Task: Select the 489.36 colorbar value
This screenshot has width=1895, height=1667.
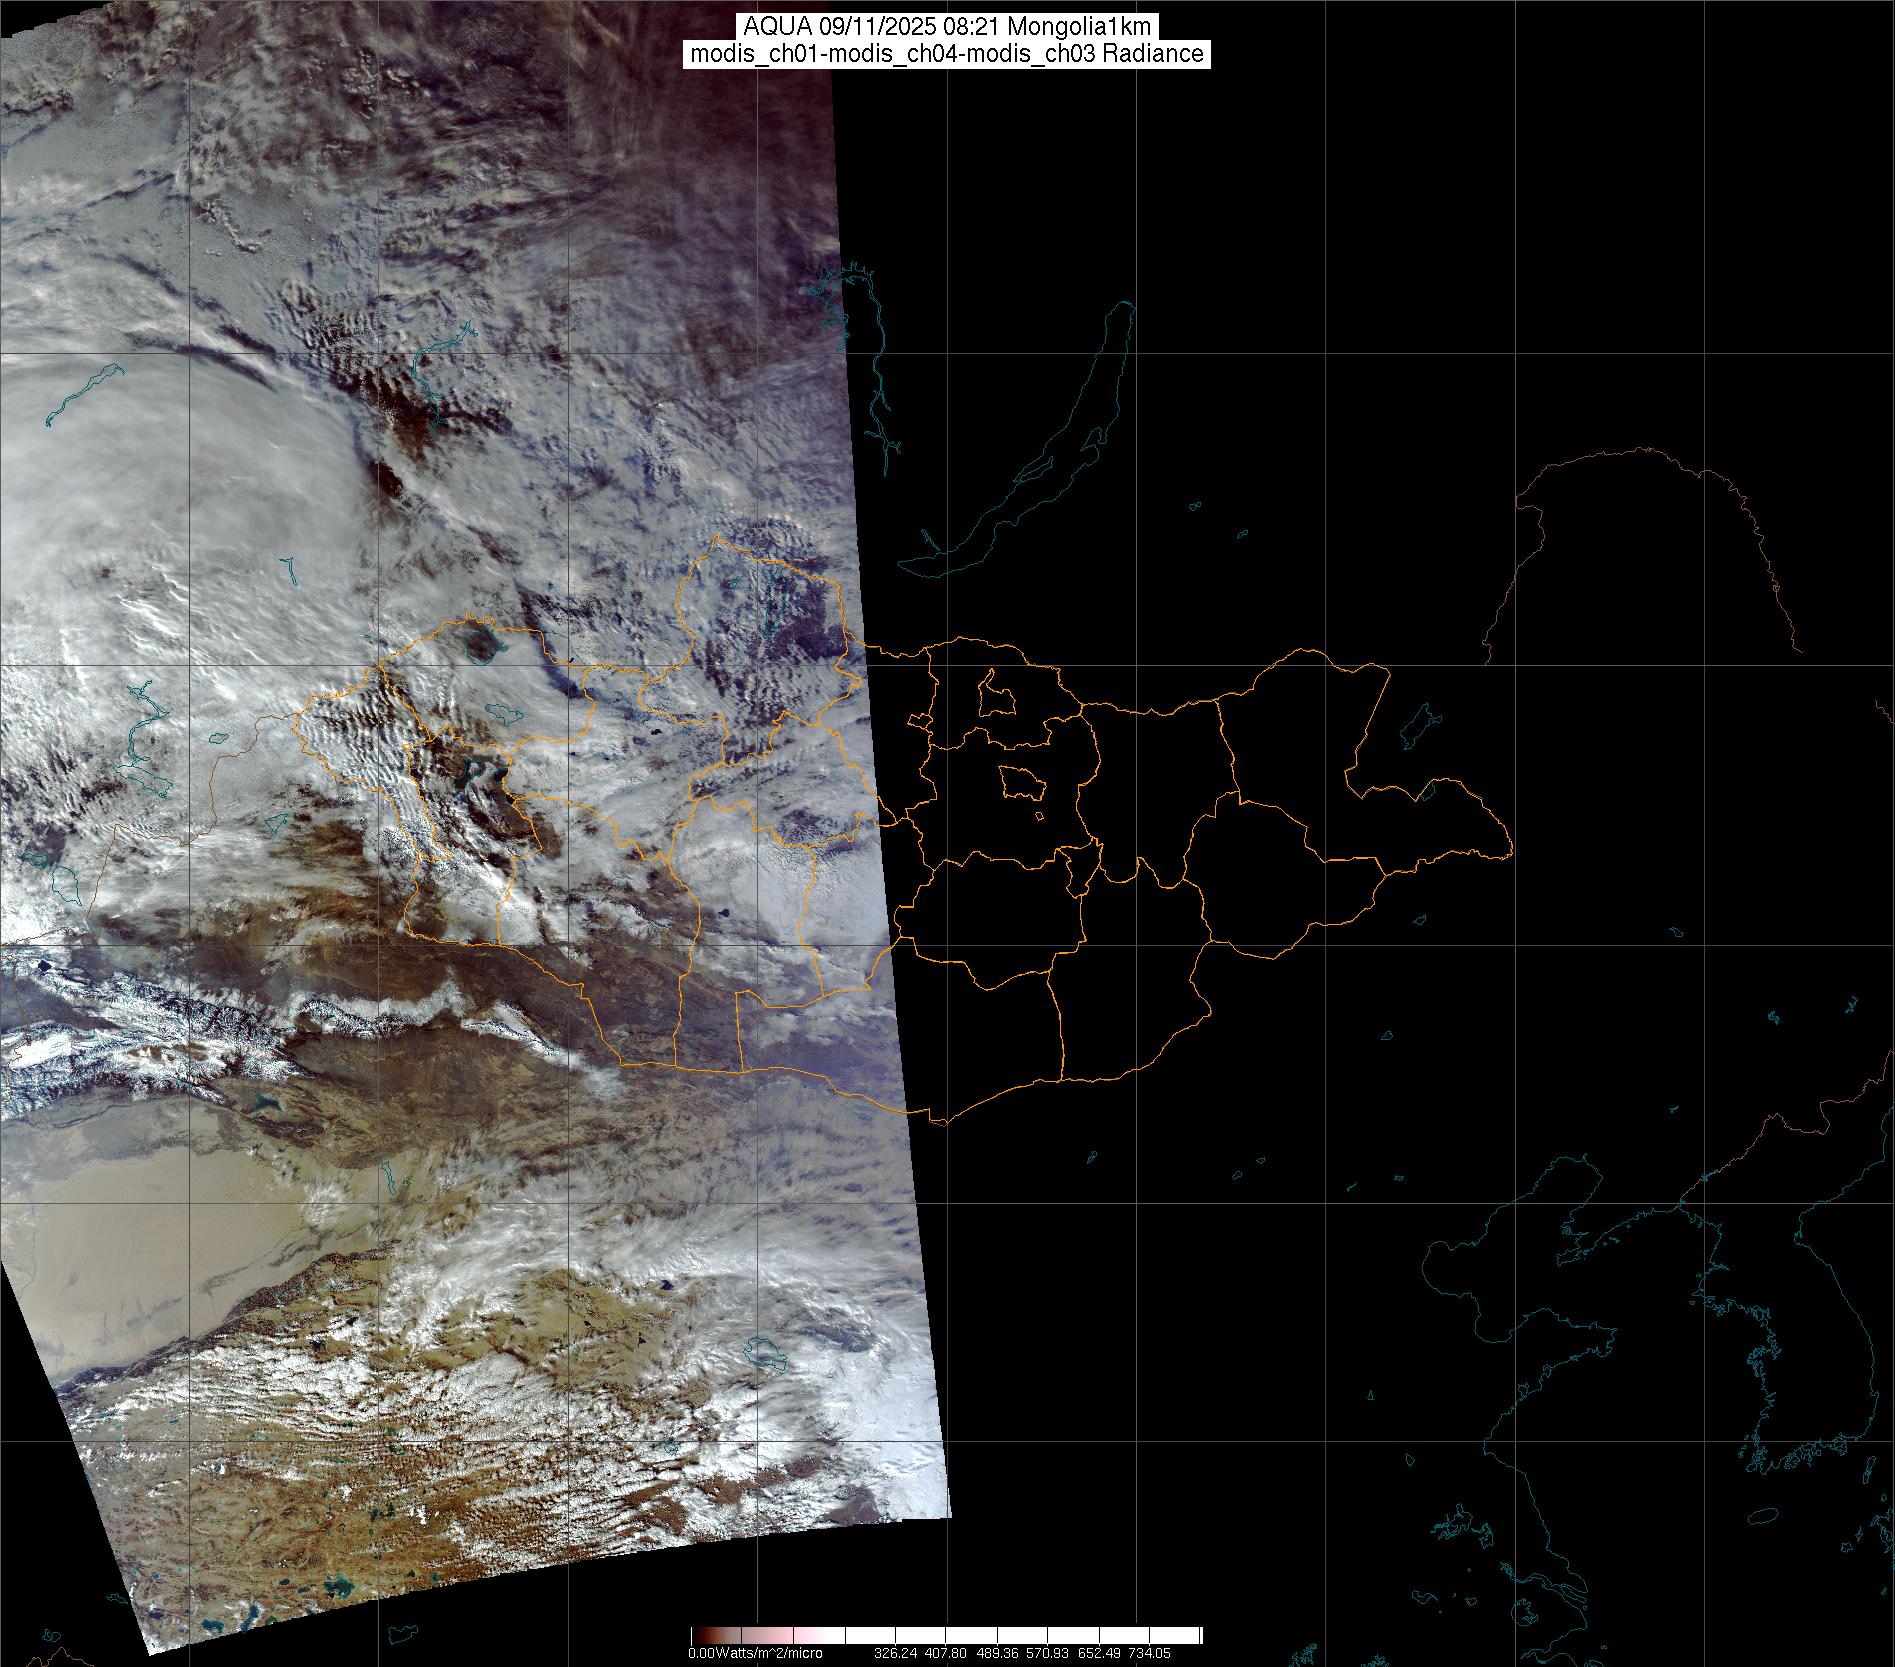Action: 995,1653
